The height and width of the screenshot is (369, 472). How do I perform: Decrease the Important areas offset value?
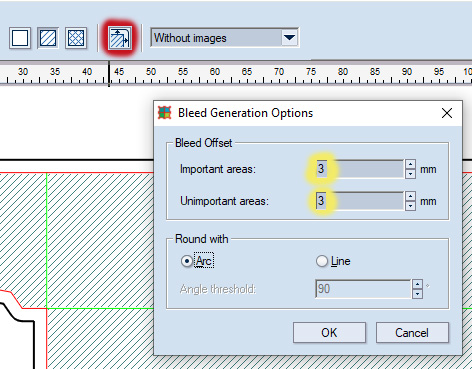410,174
